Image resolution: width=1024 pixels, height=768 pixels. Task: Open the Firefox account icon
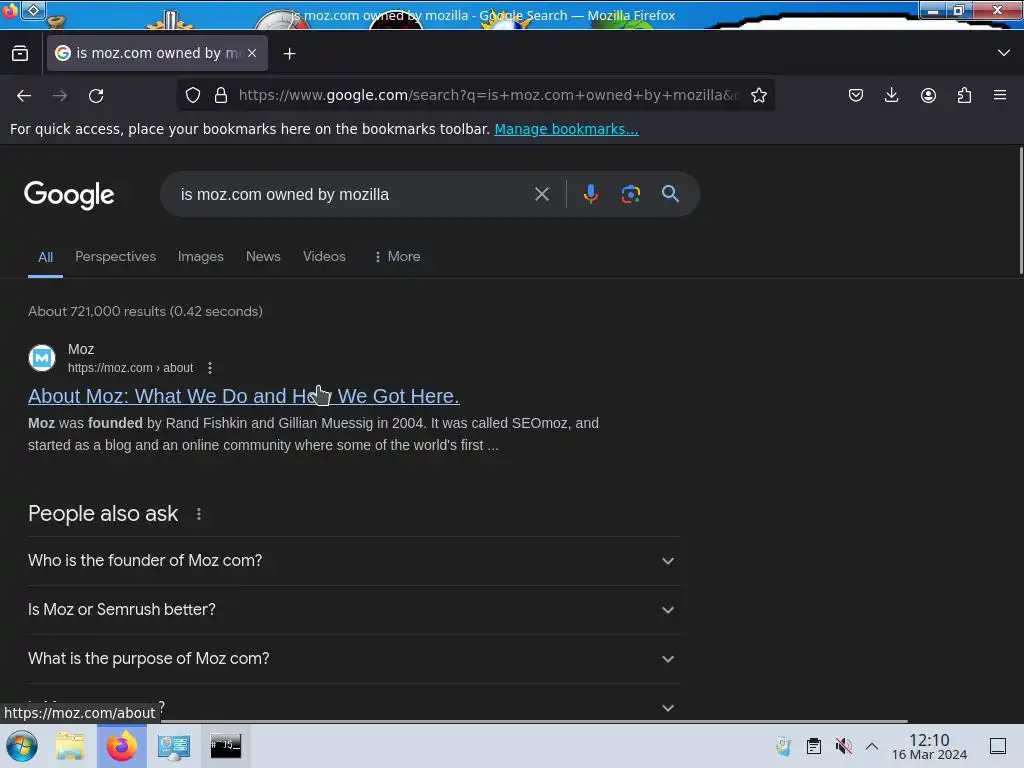click(928, 95)
